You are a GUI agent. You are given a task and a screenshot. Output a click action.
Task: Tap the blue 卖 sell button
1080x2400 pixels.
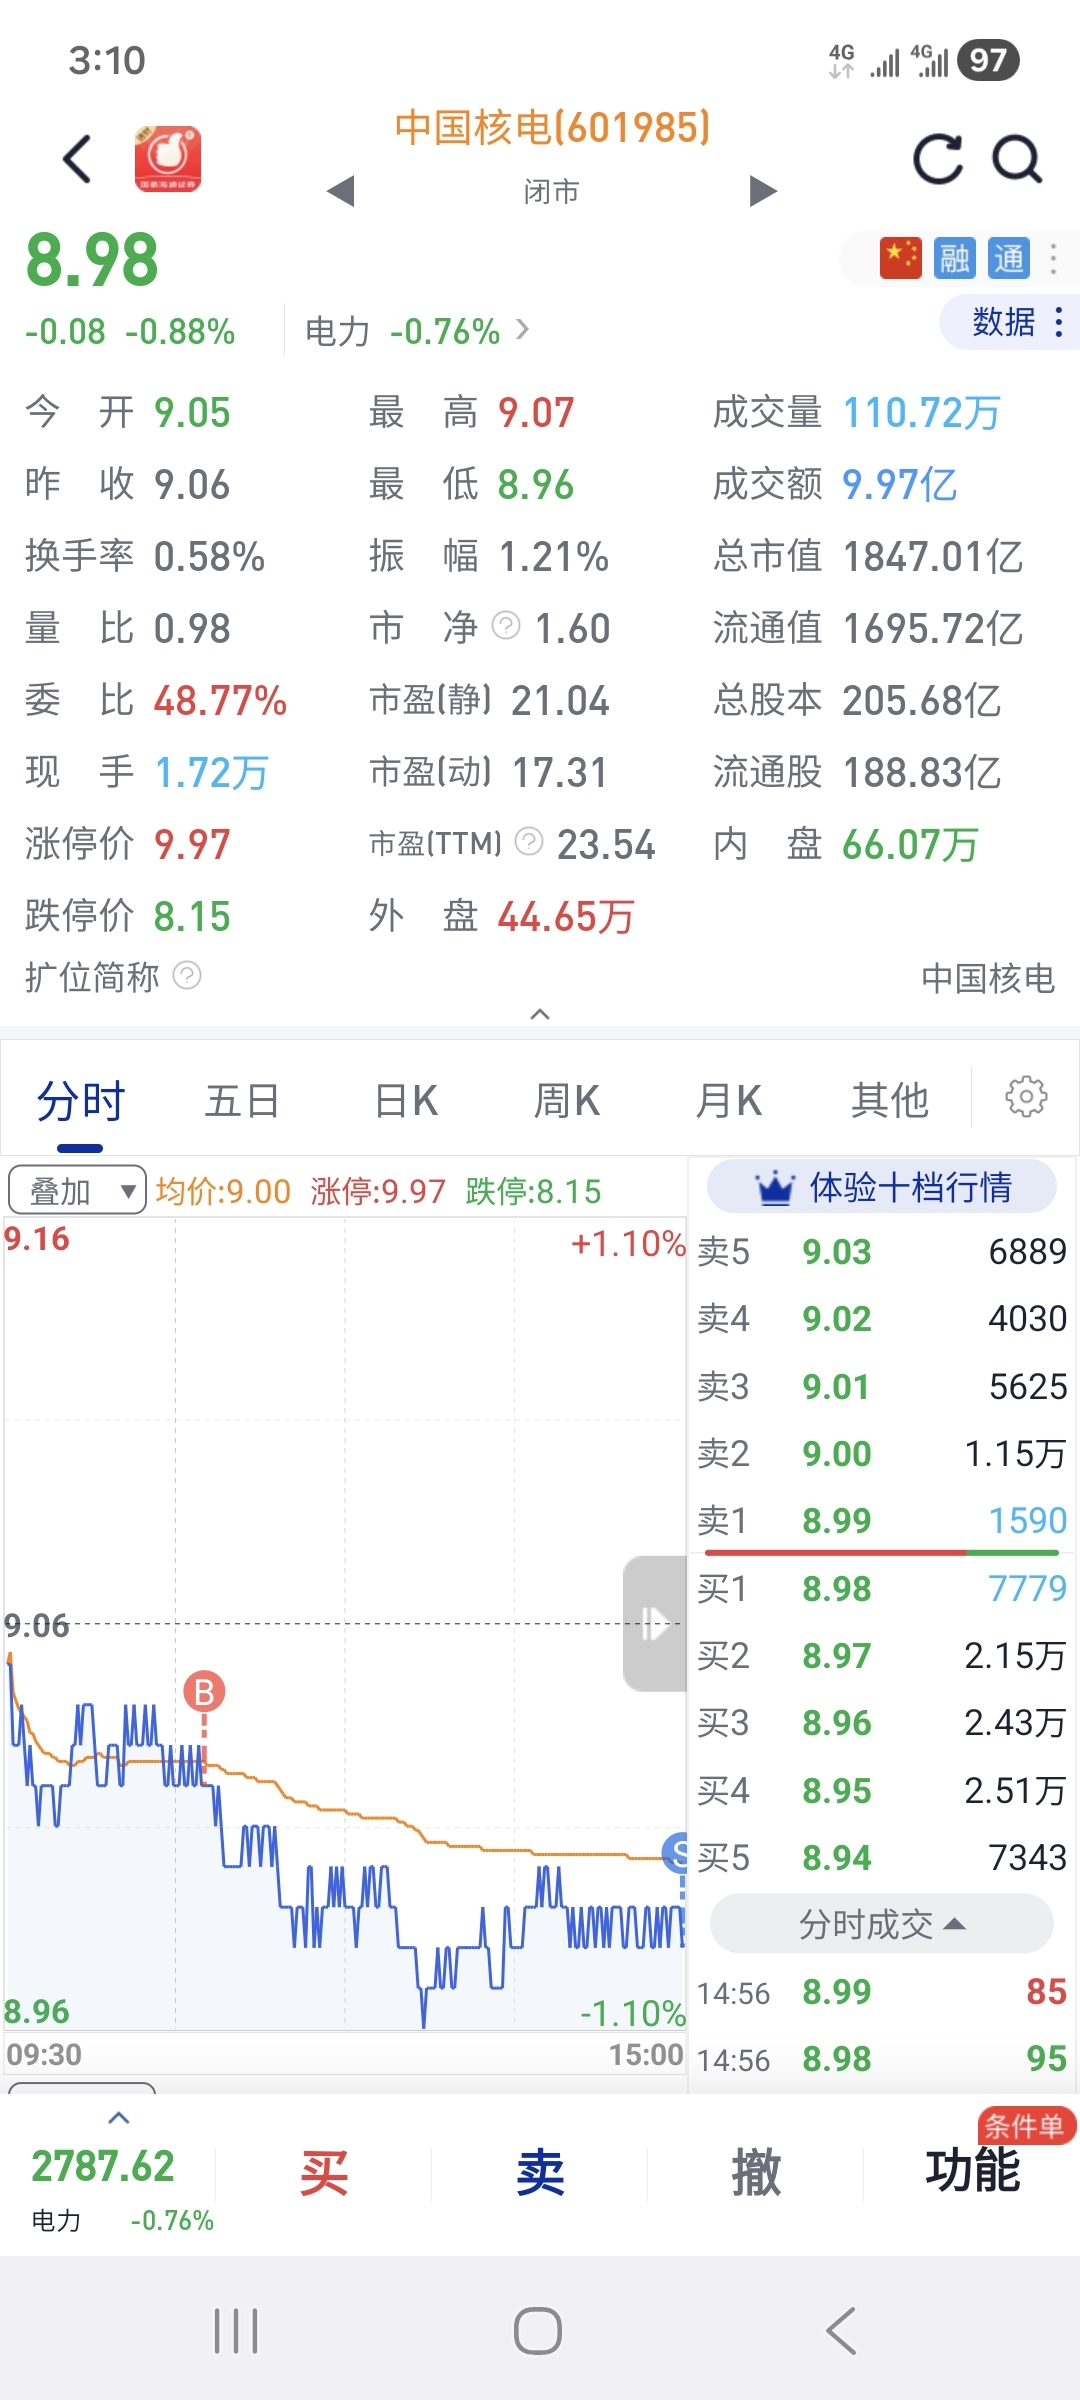[x=540, y=2173]
